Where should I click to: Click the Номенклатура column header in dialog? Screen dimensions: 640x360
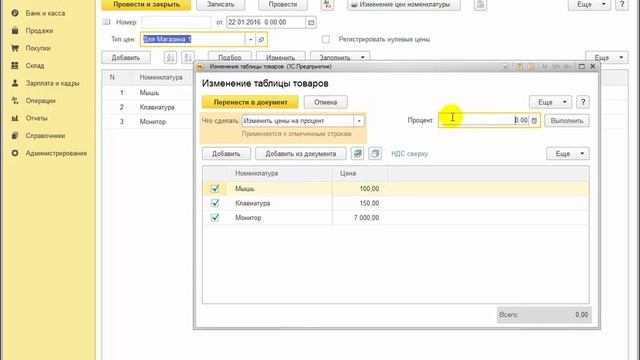point(280,173)
